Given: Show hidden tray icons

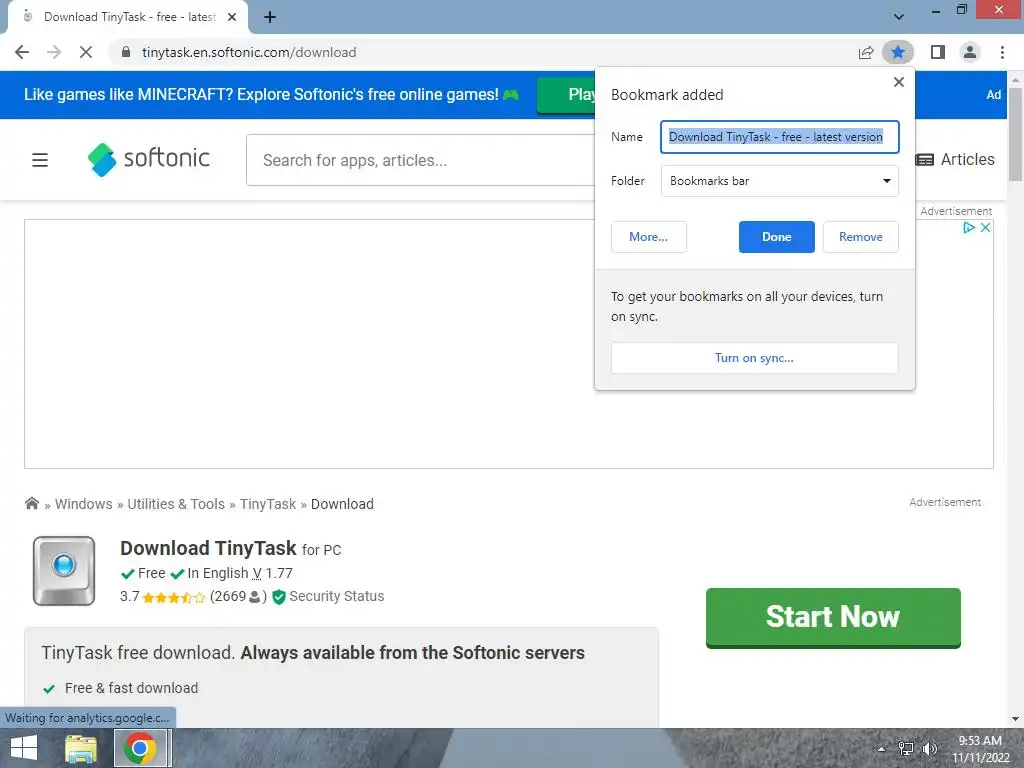Looking at the screenshot, I should click(x=882, y=748).
